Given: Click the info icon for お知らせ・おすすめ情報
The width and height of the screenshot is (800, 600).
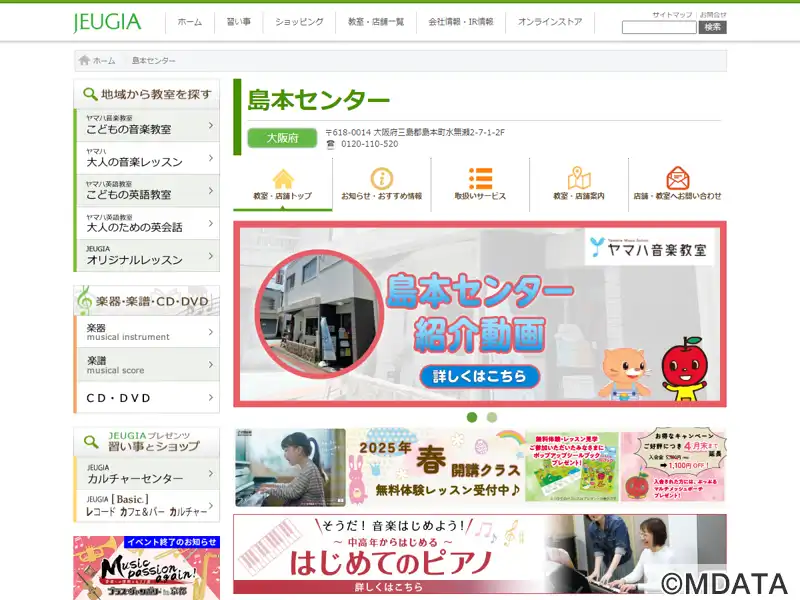Looking at the screenshot, I should [382, 179].
